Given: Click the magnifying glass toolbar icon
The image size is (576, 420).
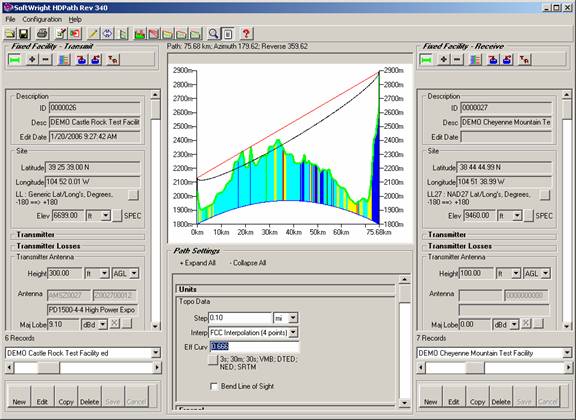Looking at the screenshot, I should [x=213, y=34].
